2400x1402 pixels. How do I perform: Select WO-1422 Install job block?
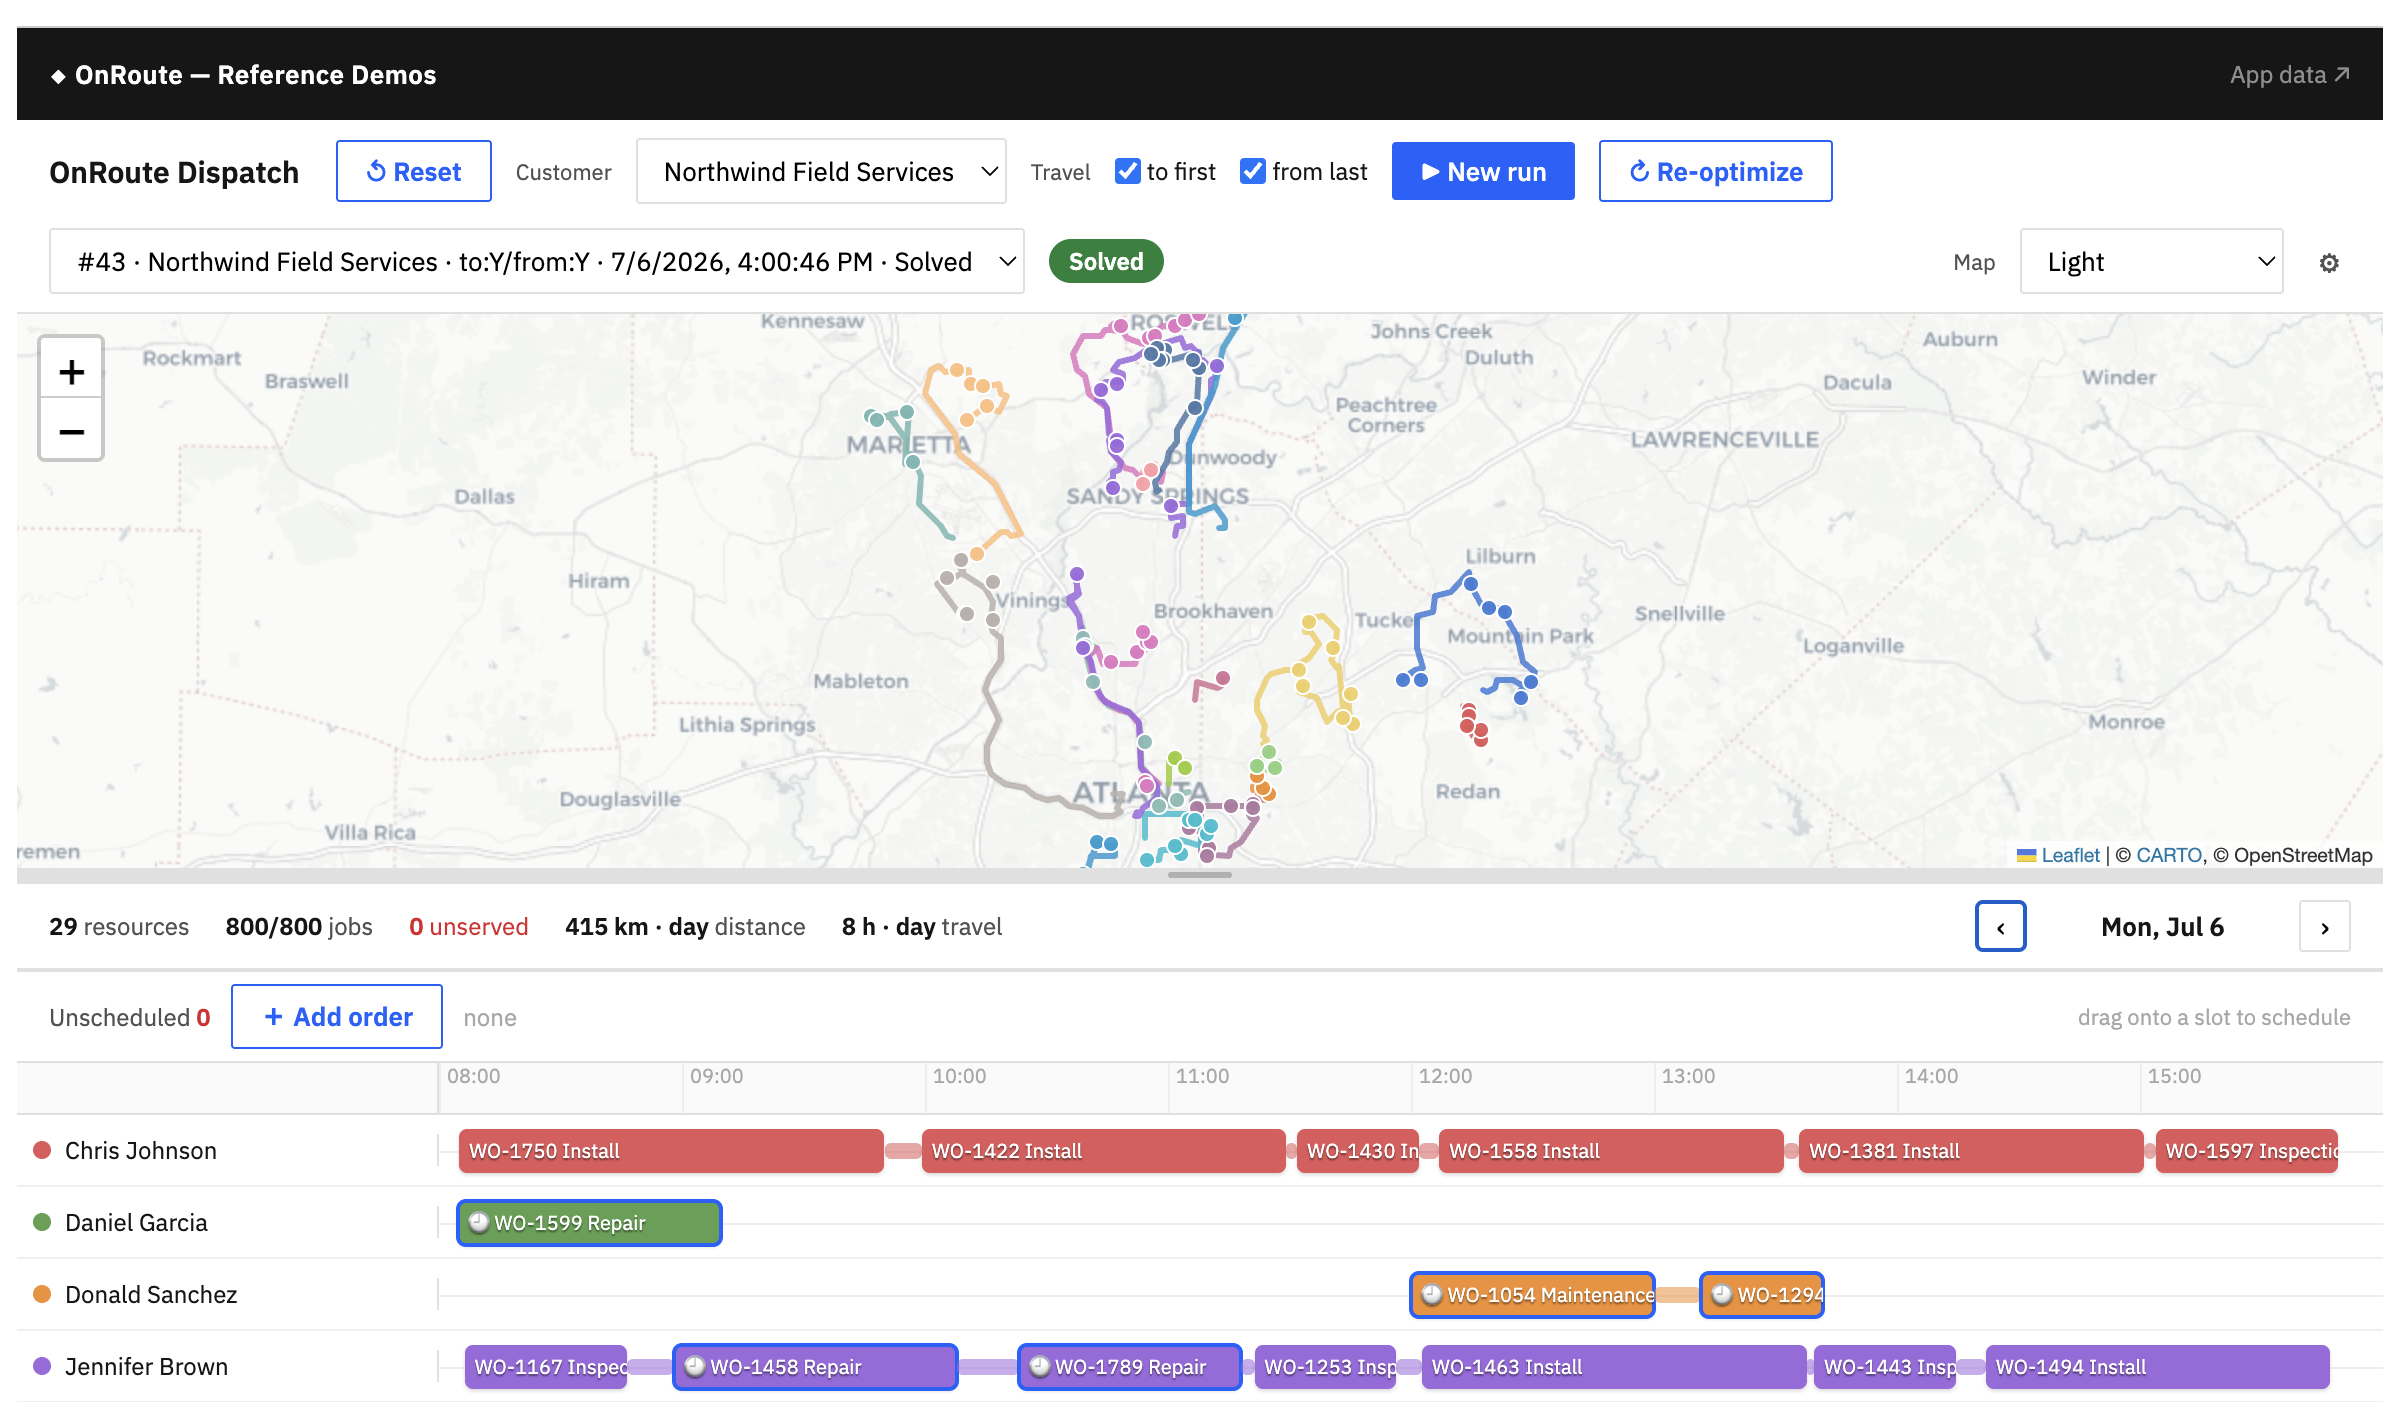pyautogui.click(x=1103, y=1150)
